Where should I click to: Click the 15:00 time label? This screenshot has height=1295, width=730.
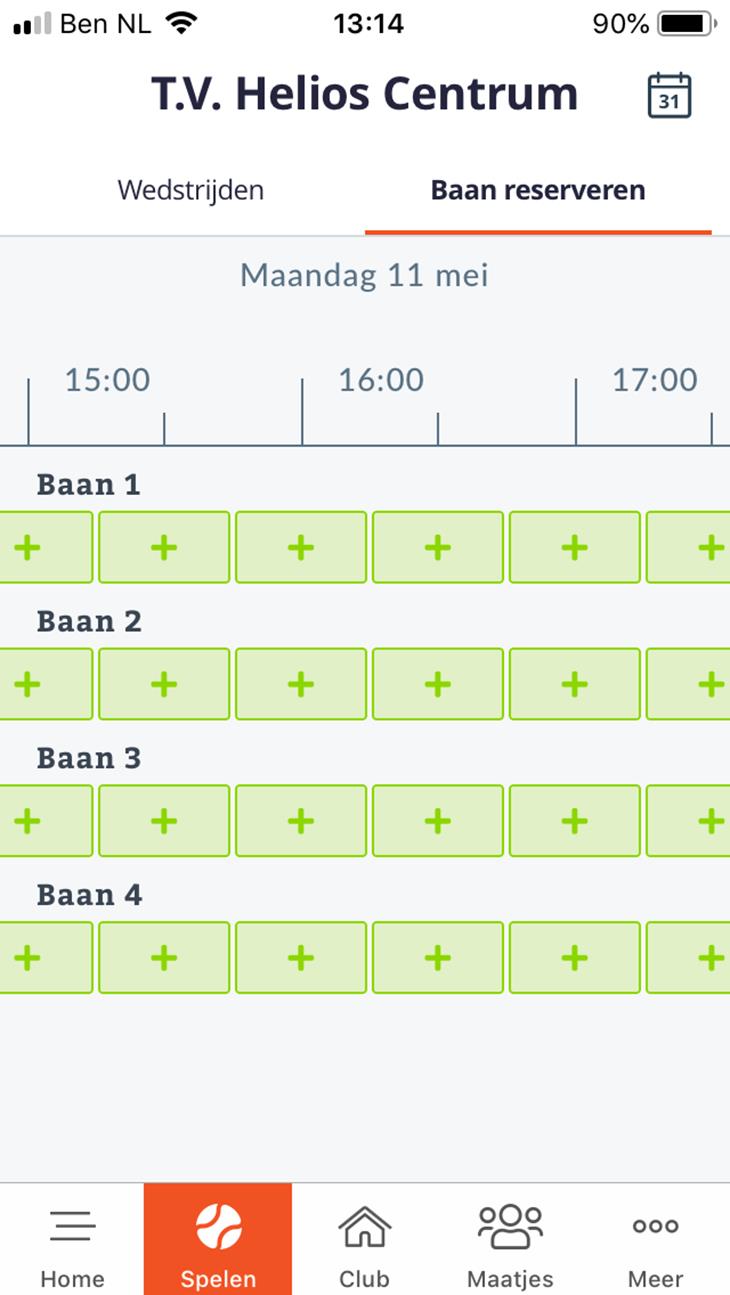[x=108, y=380]
